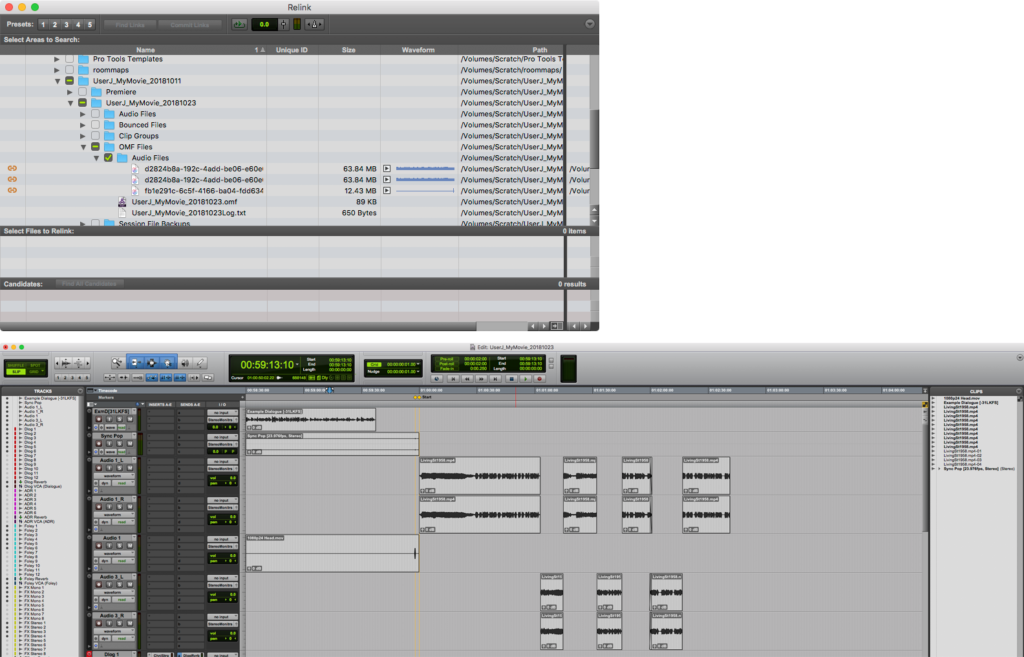This screenshot has height=657, width=1024.
Task: Play the waveform preview of first d2824b8a file
Action: [387, 168]
